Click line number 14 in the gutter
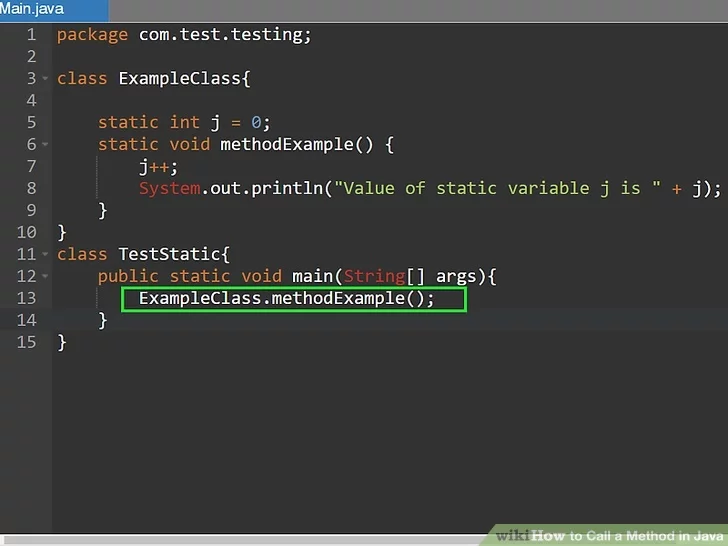728x546 pixels. [x=26, y=320]
